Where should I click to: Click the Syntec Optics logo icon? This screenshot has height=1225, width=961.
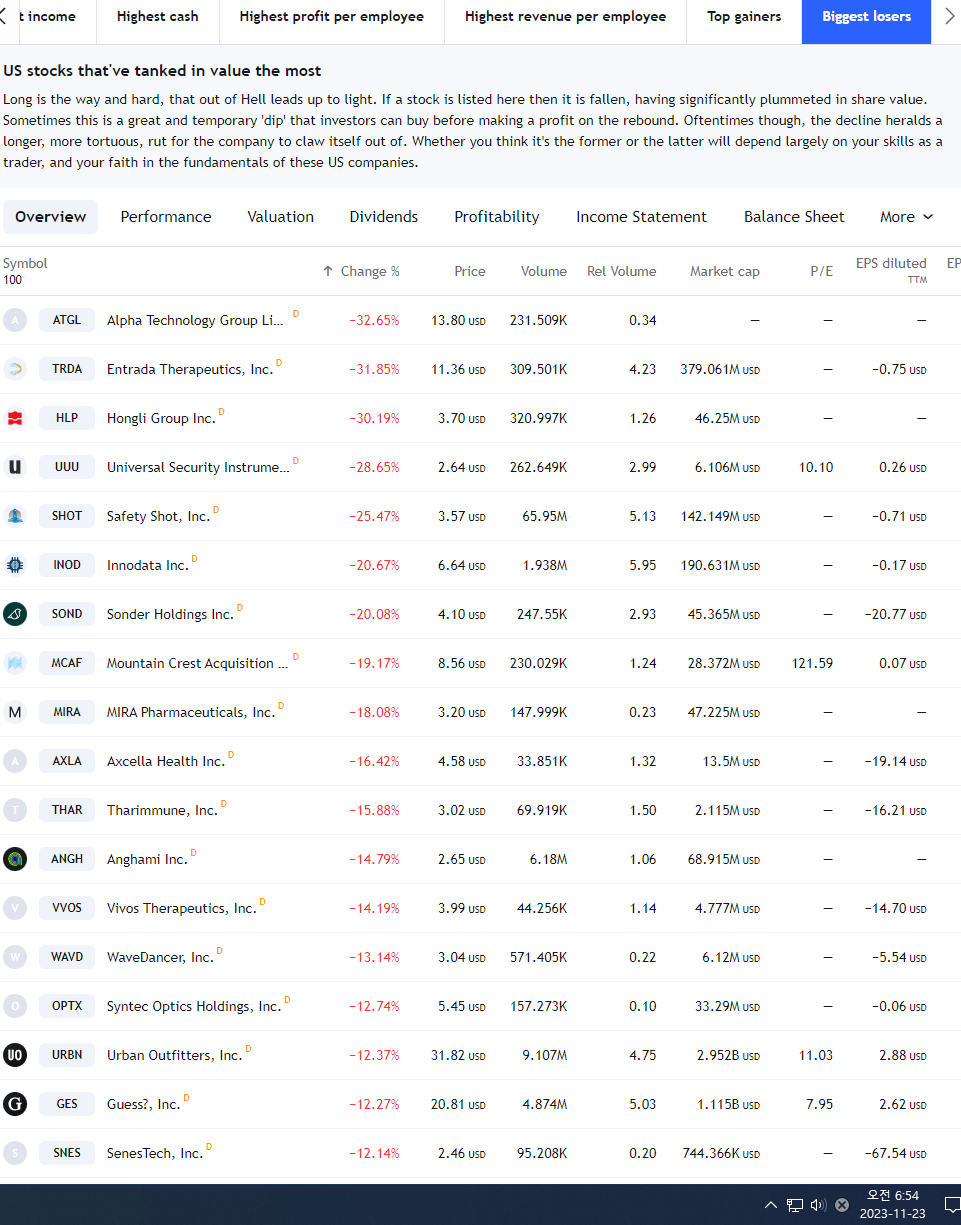tap(14, 1006)
